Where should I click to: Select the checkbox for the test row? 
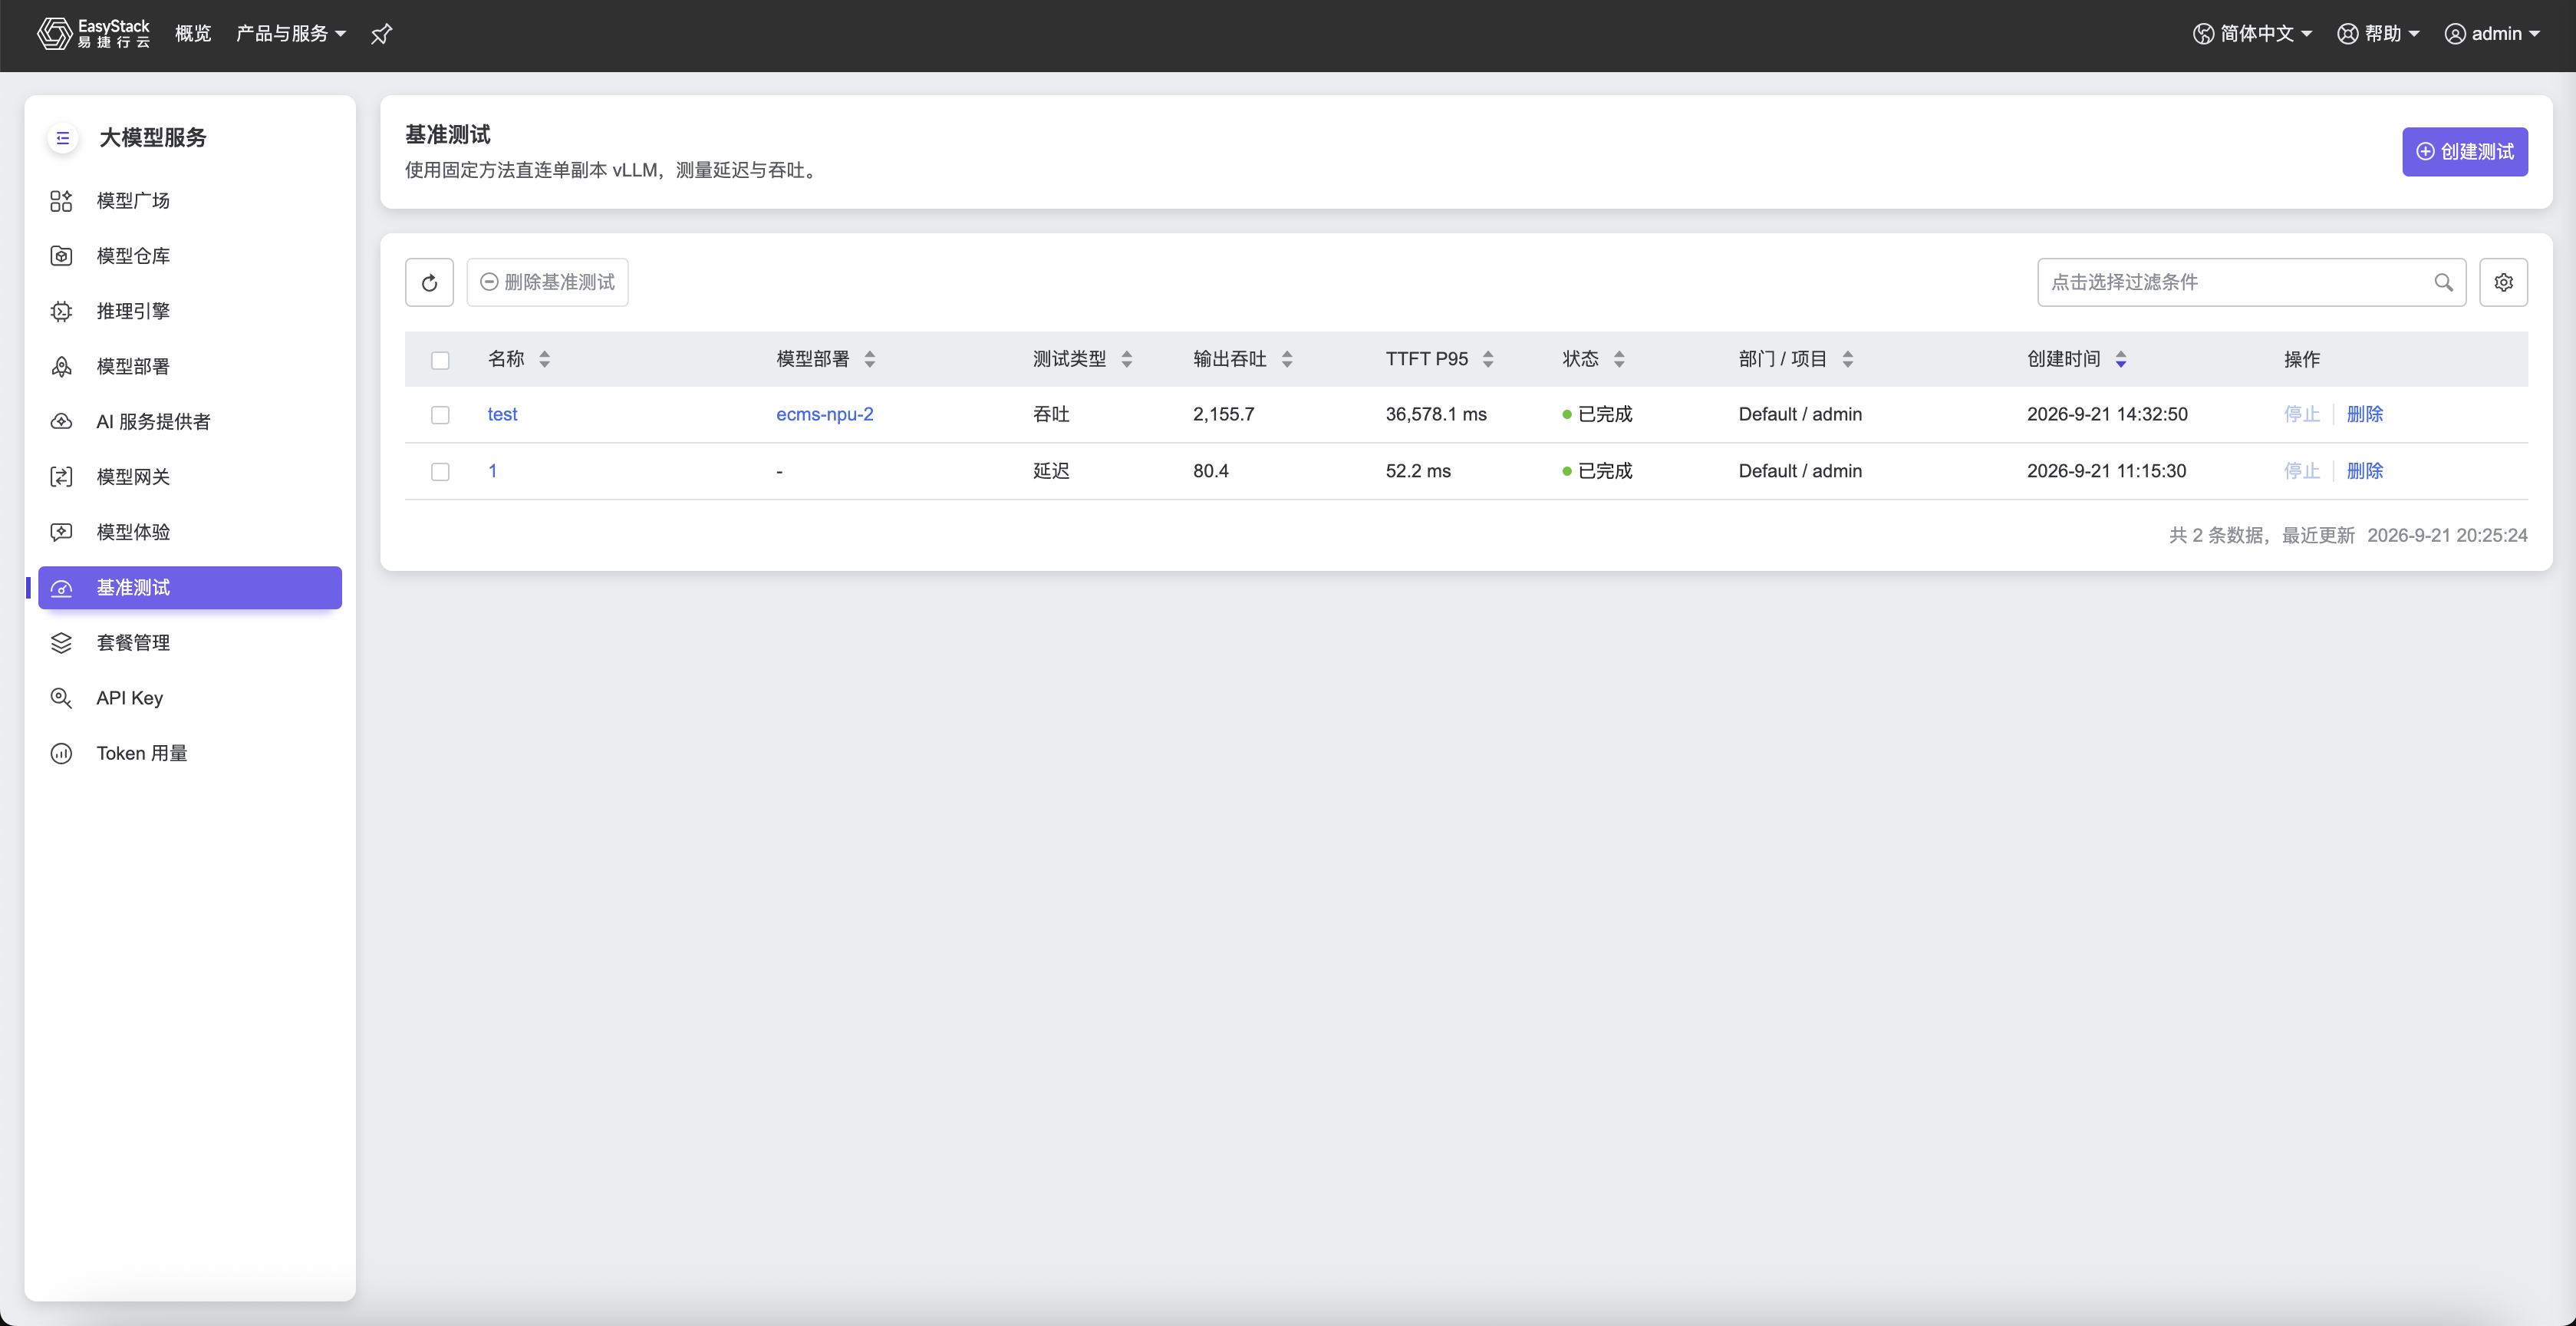click(440, 415)
